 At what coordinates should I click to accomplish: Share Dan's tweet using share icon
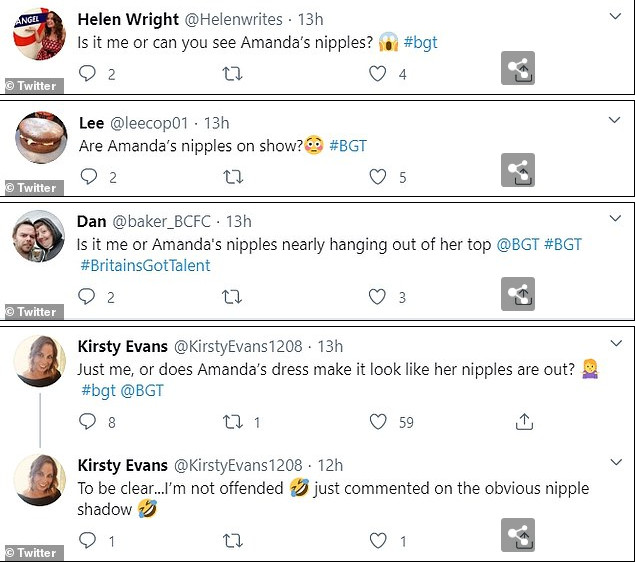pos(517,293)
